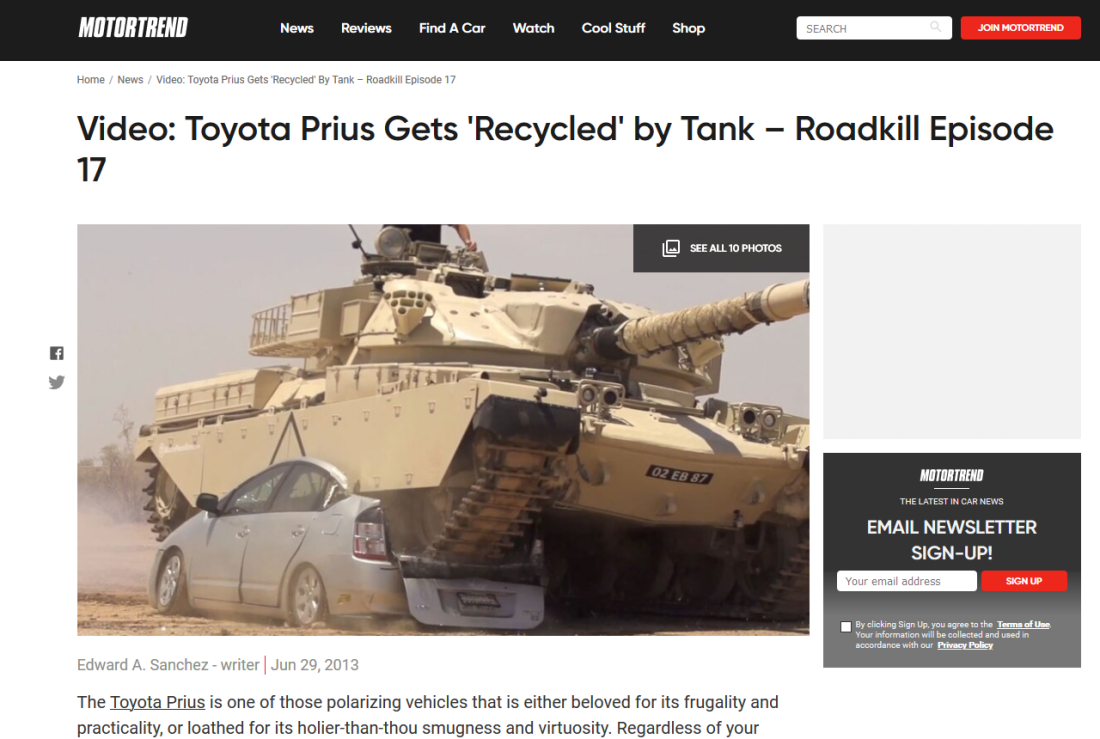Viewport: 1100px width, 739px height.
Task: Open the Terms of Use link
Action: pos(1023,624)
